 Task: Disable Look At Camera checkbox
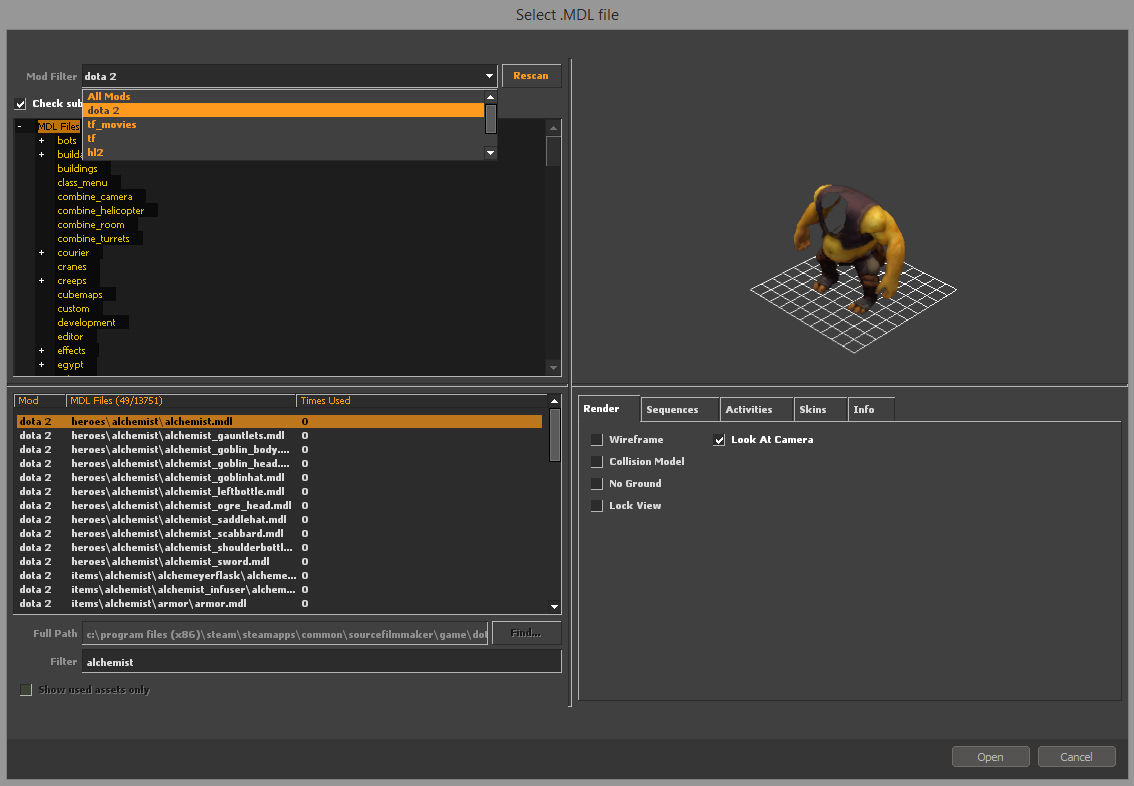719,440
